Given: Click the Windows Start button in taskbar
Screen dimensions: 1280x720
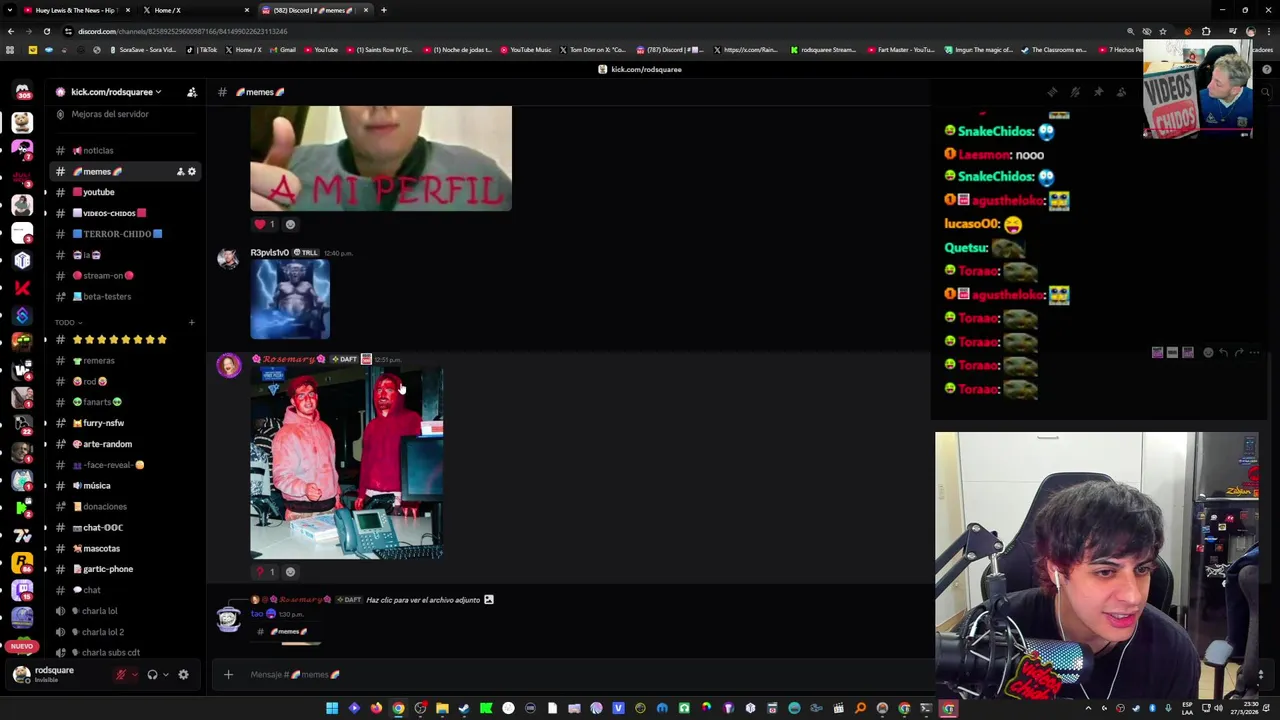Looking at the screenshot, I should (x=332, y=709).
